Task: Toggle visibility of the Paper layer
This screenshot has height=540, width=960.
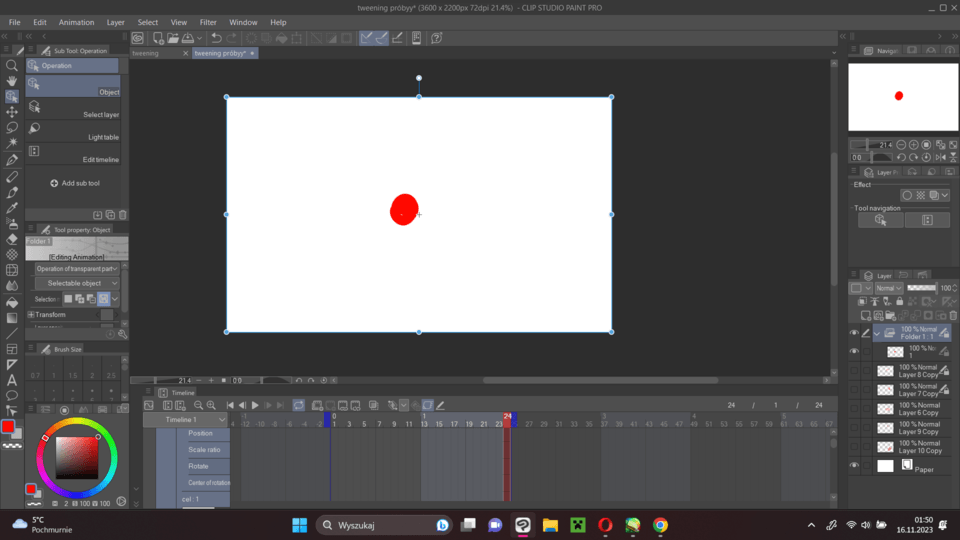Action: [854, 466]
